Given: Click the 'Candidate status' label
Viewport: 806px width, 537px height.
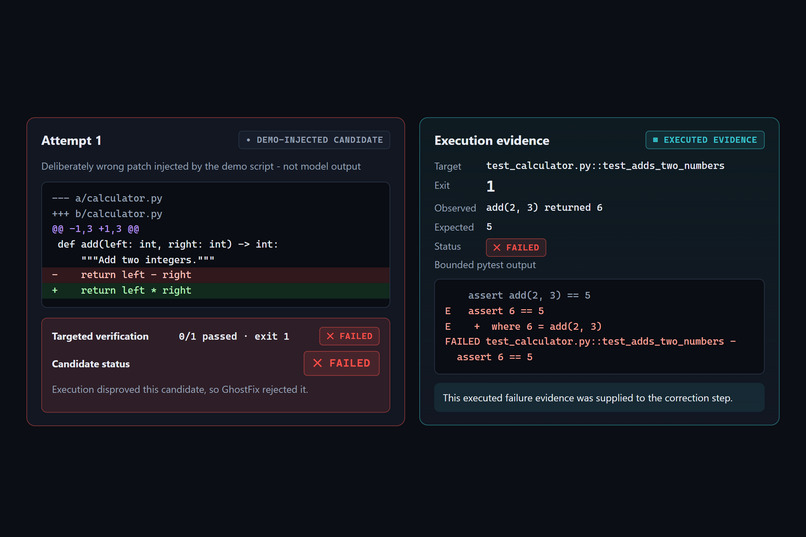Looking at the screenshot, I should [x=91, y=364].
